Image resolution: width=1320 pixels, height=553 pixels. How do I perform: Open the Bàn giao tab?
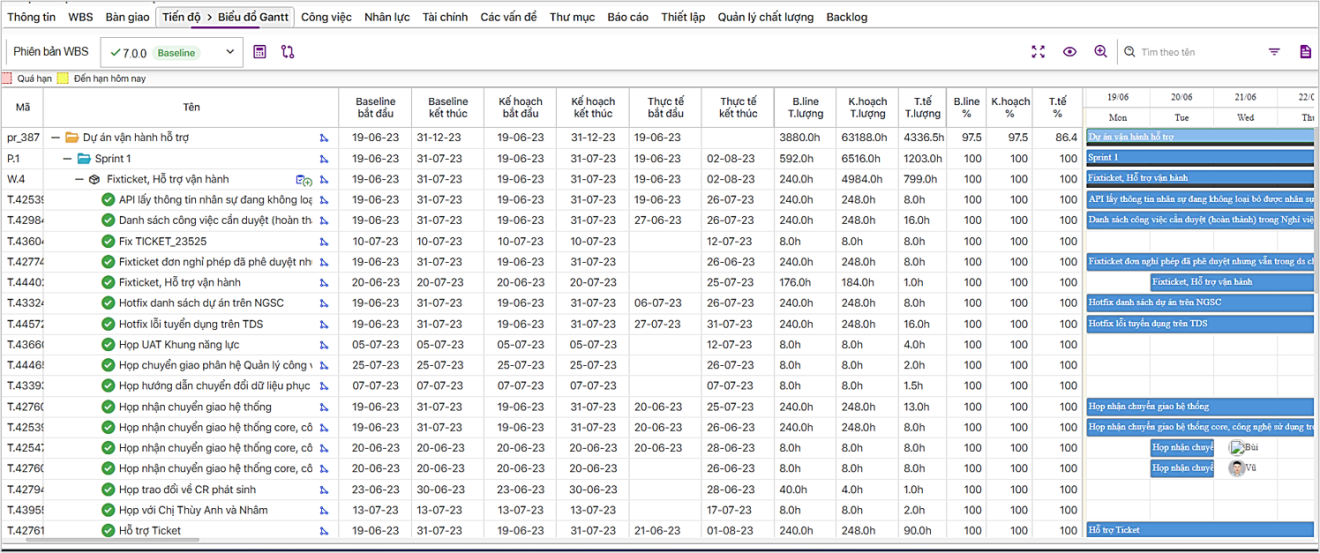coord(126,17)
